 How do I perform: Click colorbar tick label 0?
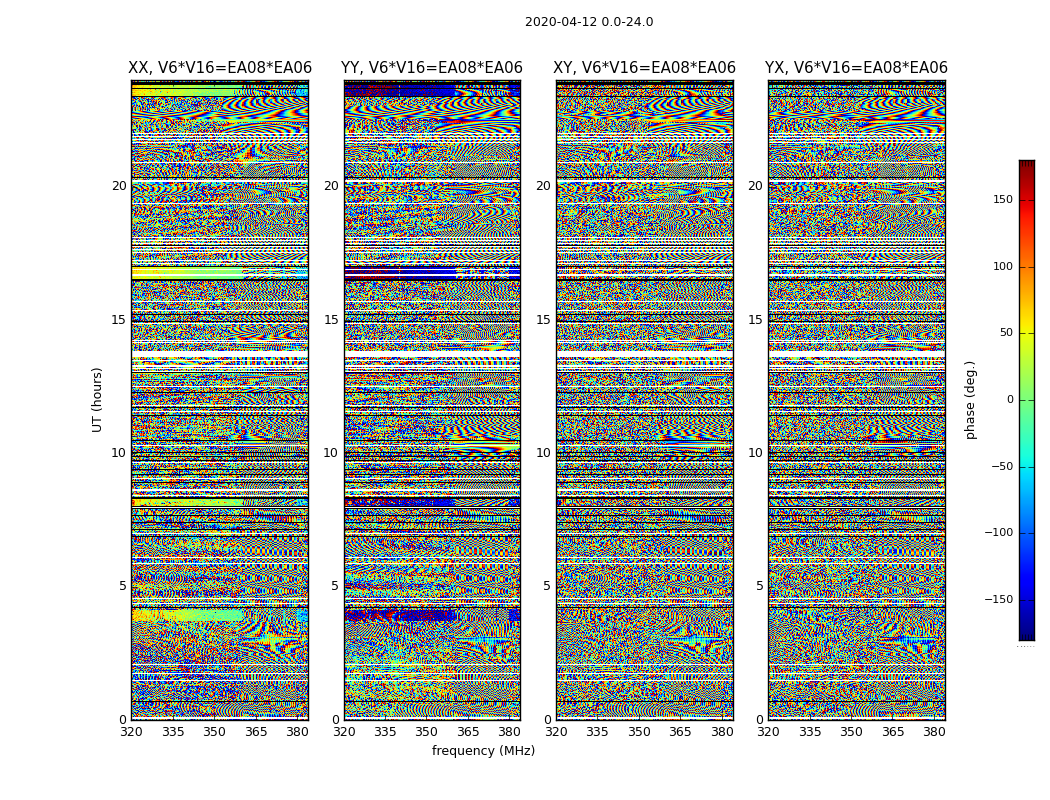[x=1010, y=400]
